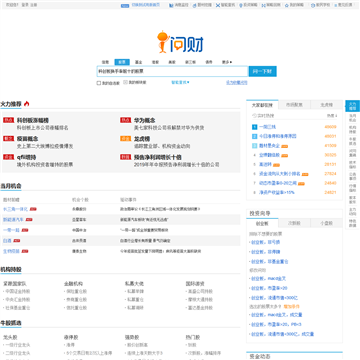Switch to the 次新股 tab in 投资向导

[x=294, y=223]
